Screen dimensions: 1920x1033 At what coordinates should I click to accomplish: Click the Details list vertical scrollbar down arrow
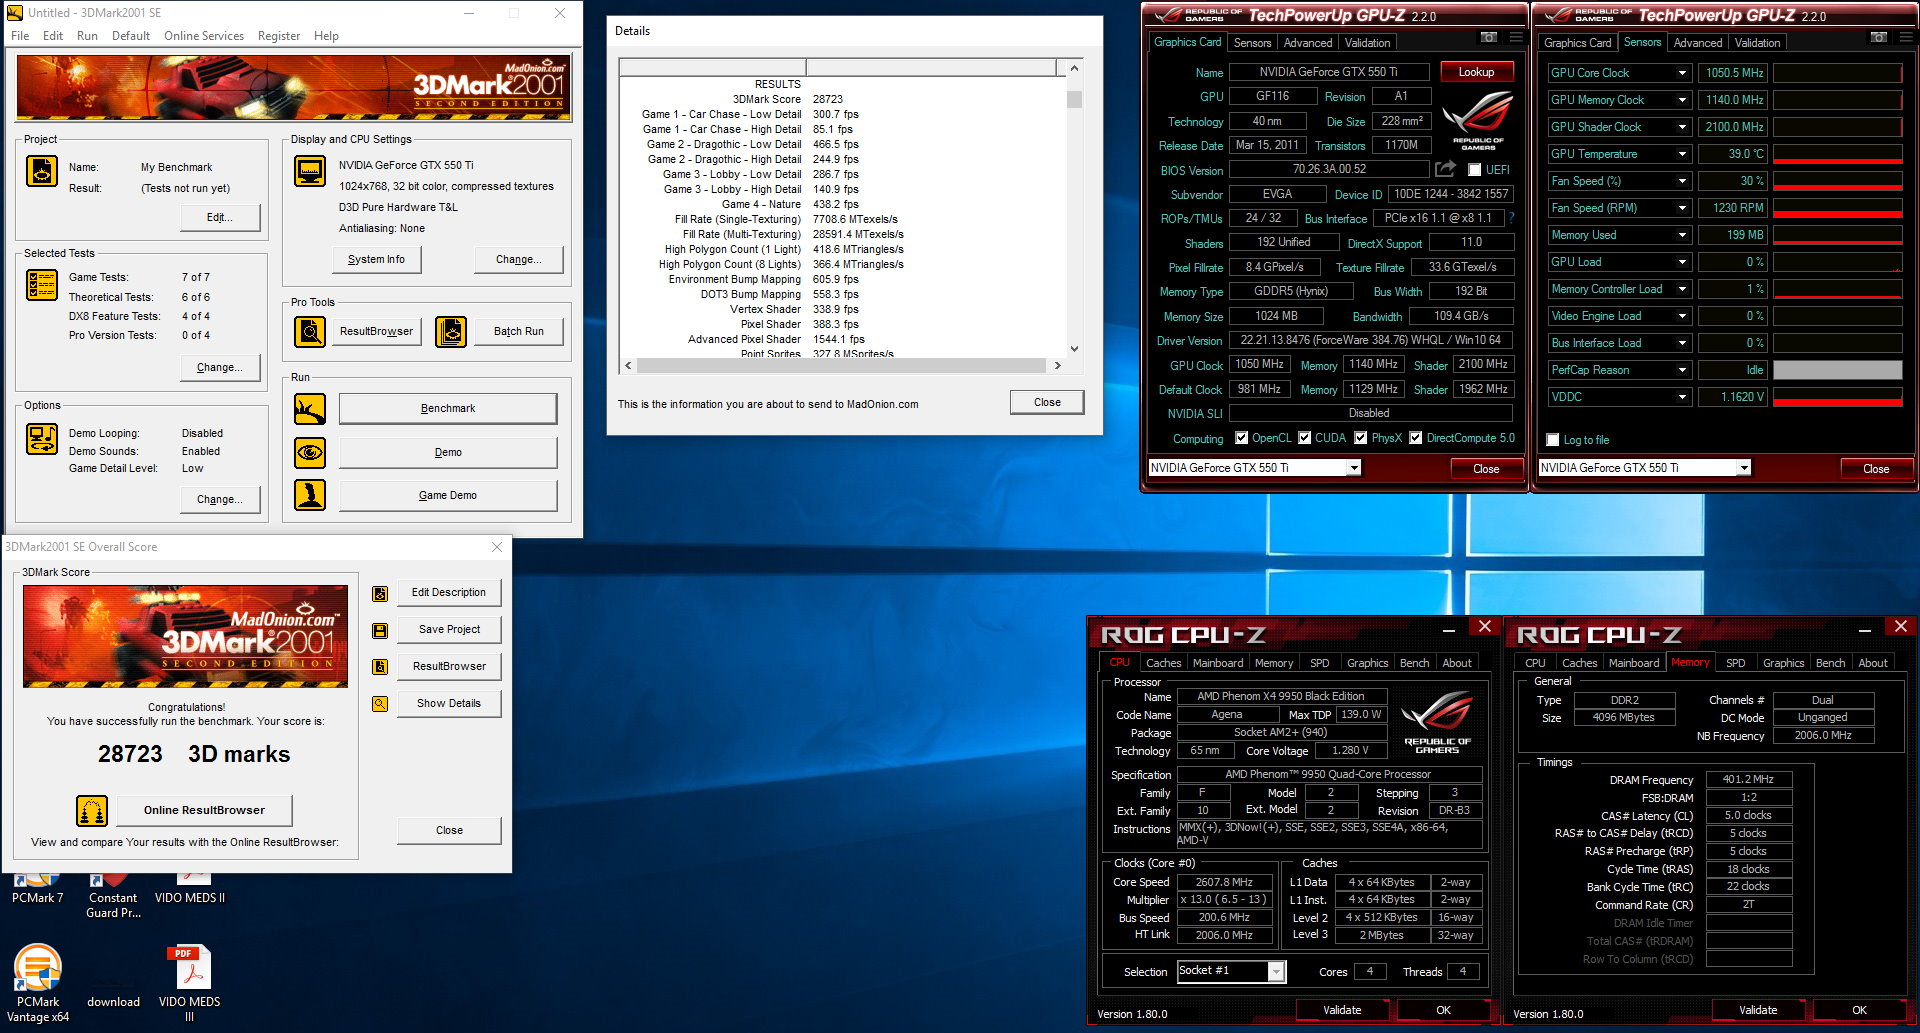click(x=1074, y=348)
